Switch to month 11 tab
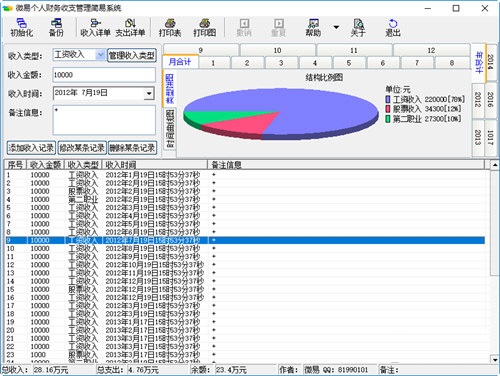Viewport: 500px width, 376px height. click(354, 50)
